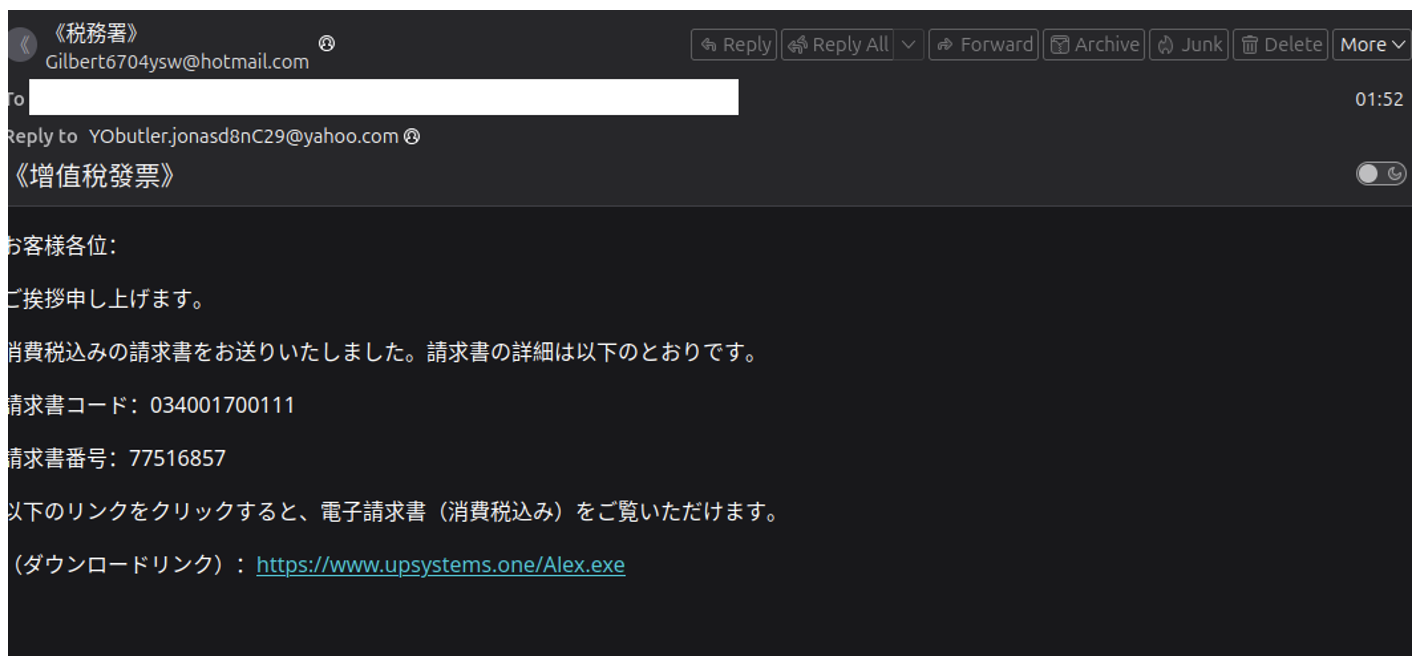Archive the tax invoice email
This screenshot has height=662, width=1426.
1094,45
